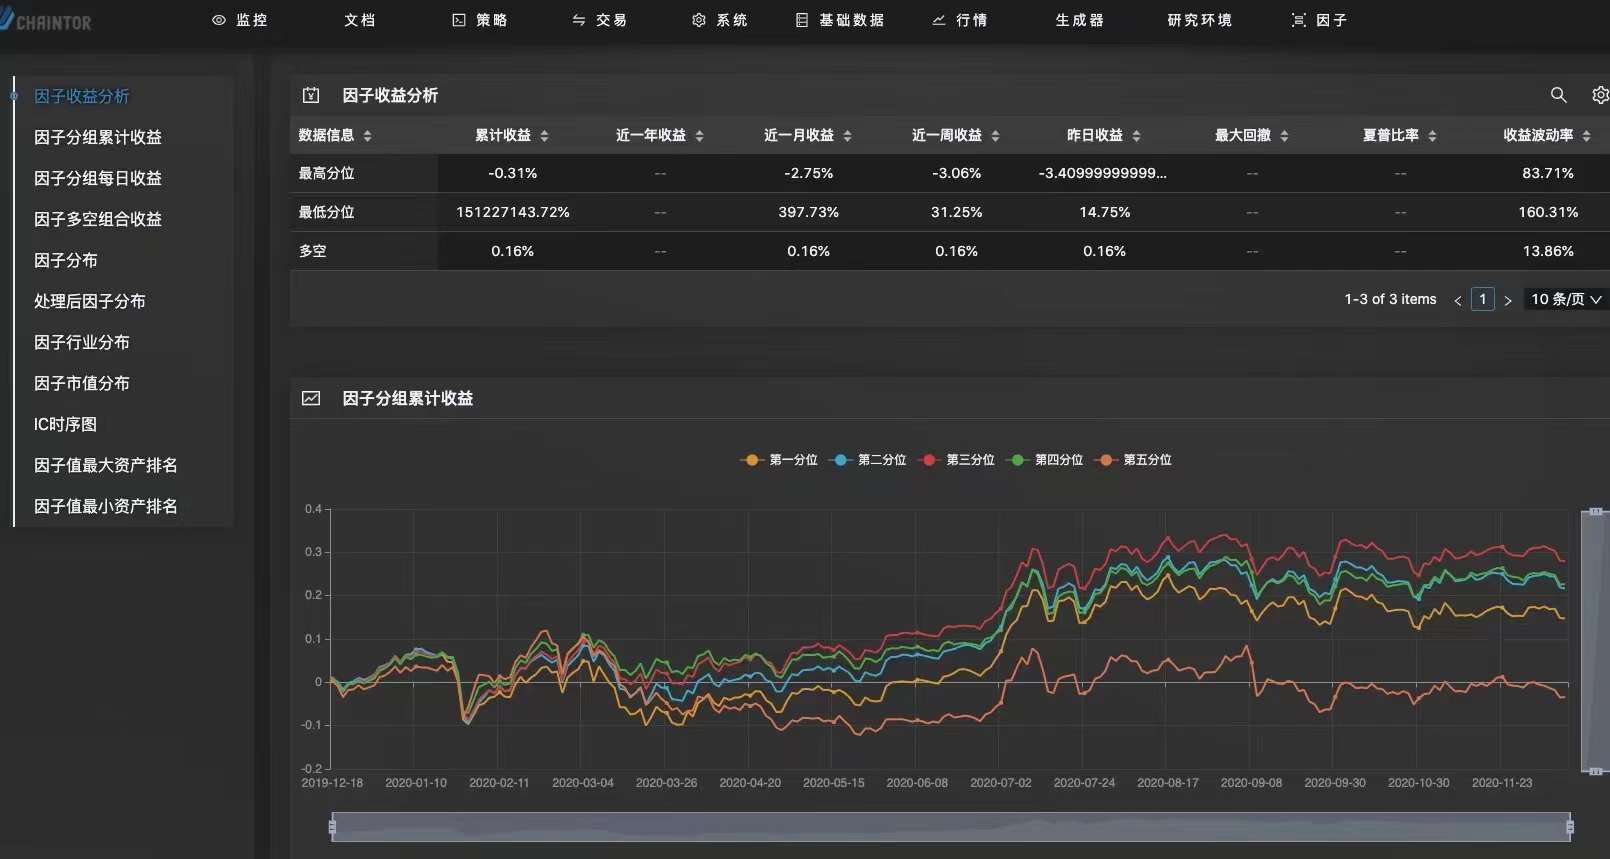1610x859 pixels.
Task: Click line chart icon beside 因子分组累计收益 title
Action: click(x=311, y=398)
